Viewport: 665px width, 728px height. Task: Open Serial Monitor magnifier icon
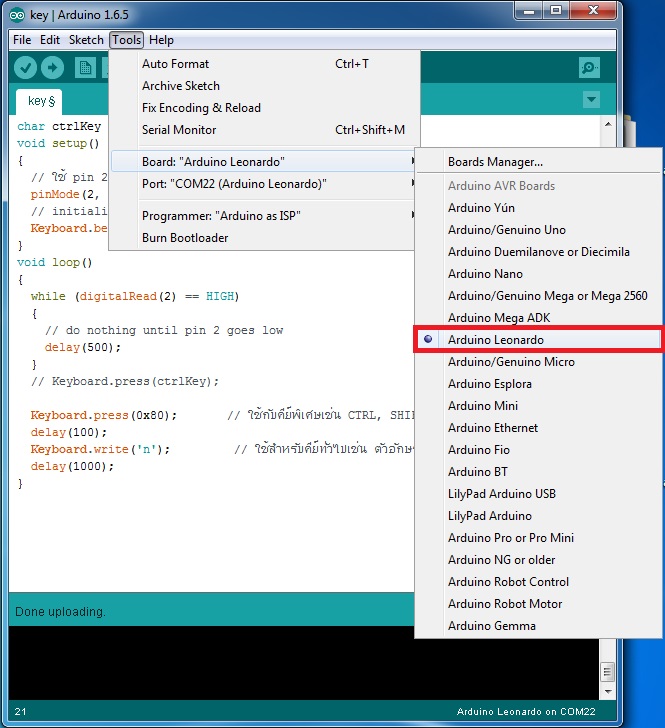[x=589, y=68]
